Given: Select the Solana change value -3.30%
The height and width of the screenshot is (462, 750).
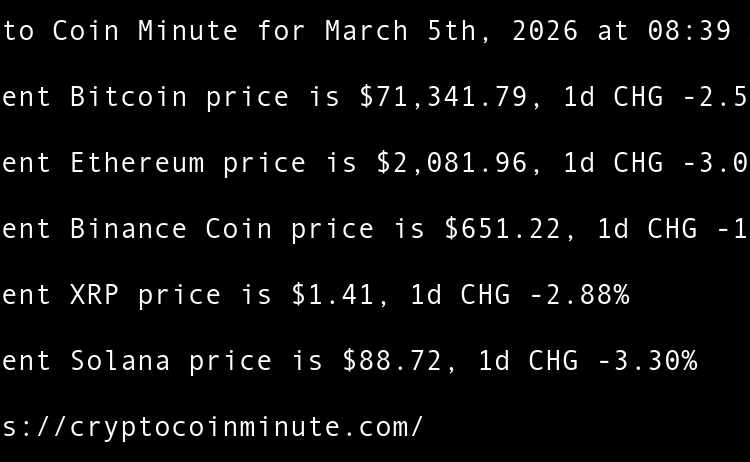Looking at the screenshot, I should click(x=647, y=361).
